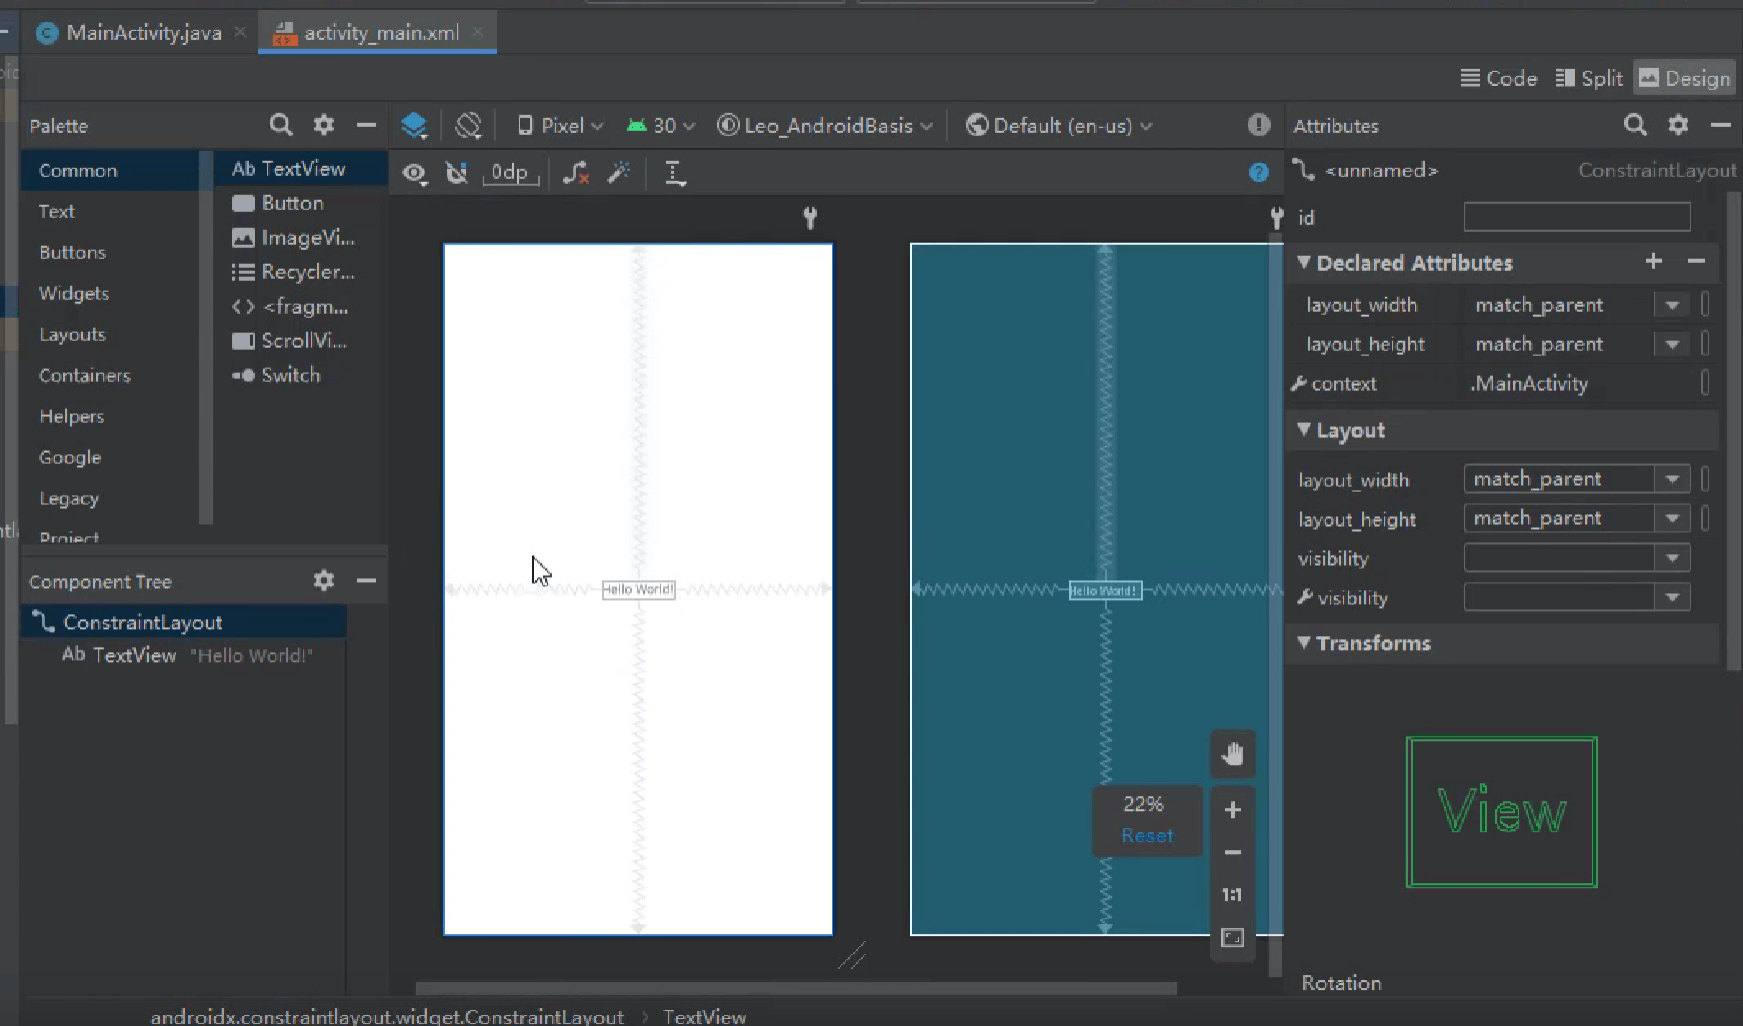Screen dimensions: 1743x1026
Task: Open declared layout_height dropdown arrow
Action: point(1672,344)
